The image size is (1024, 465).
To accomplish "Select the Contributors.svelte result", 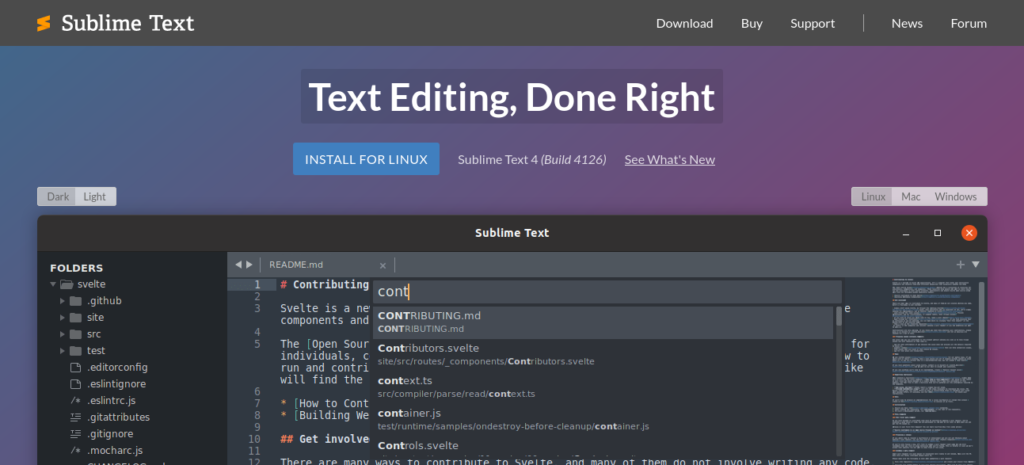I will click(x=603, y=355).
